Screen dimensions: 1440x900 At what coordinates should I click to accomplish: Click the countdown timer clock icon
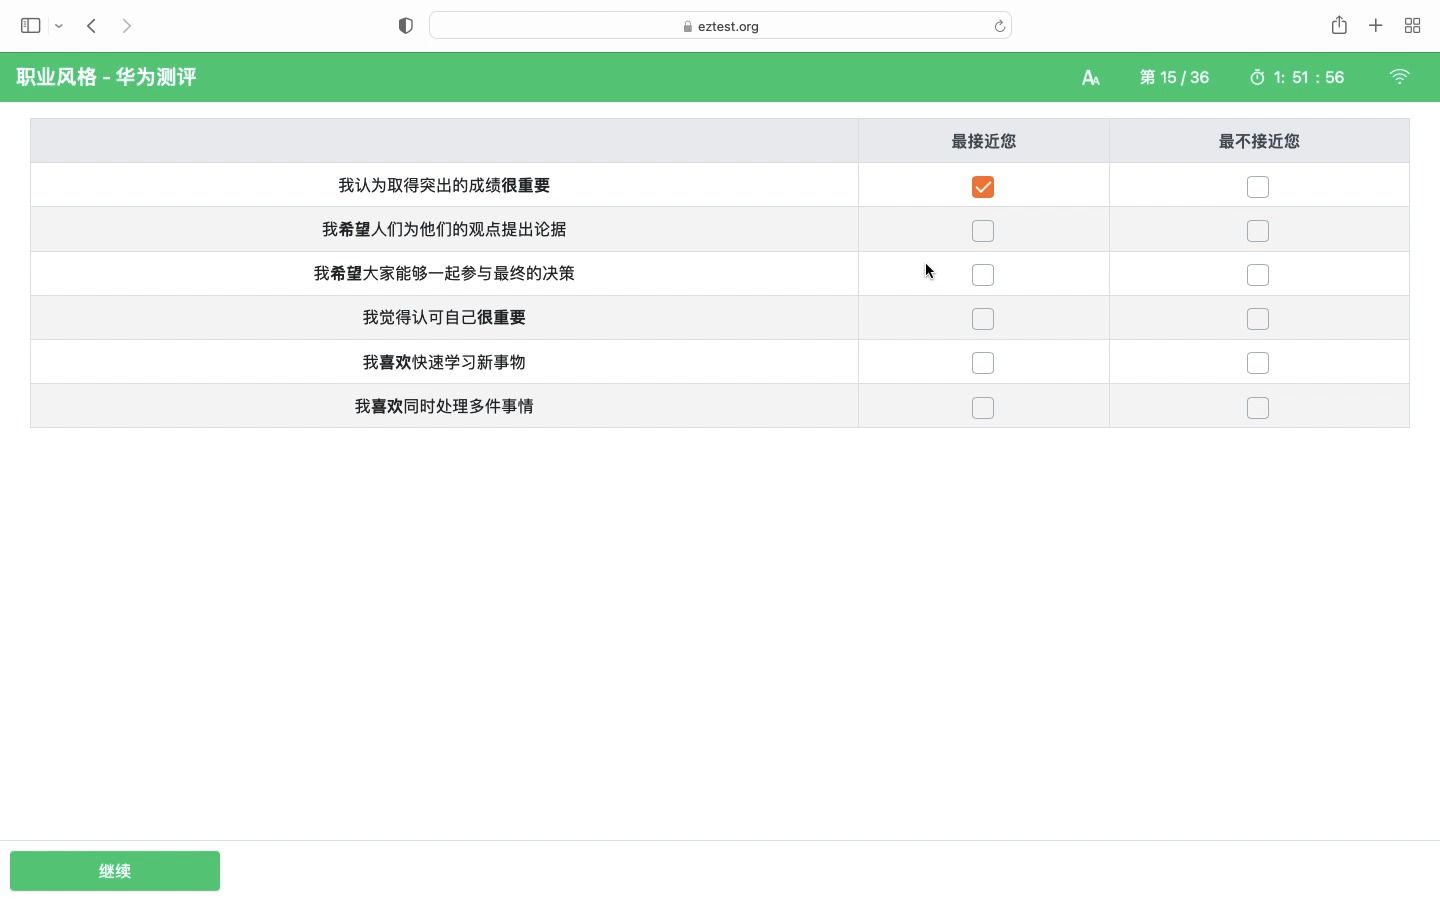[x=1257, y=77]
